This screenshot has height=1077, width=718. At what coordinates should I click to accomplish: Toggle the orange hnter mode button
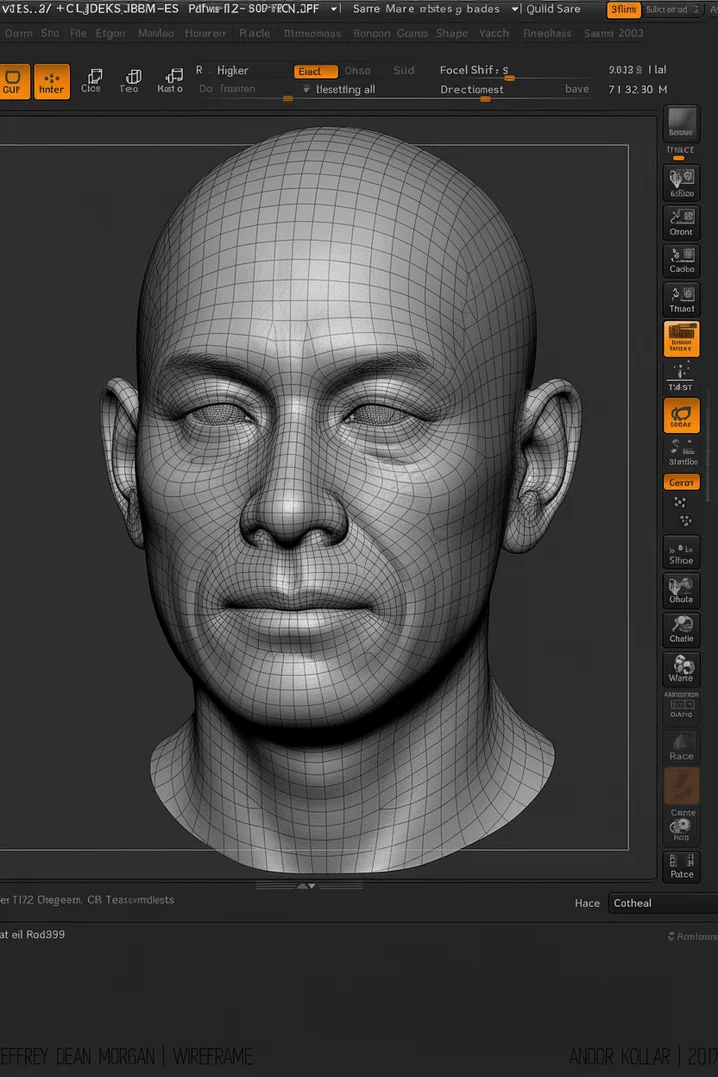(52, 81)
